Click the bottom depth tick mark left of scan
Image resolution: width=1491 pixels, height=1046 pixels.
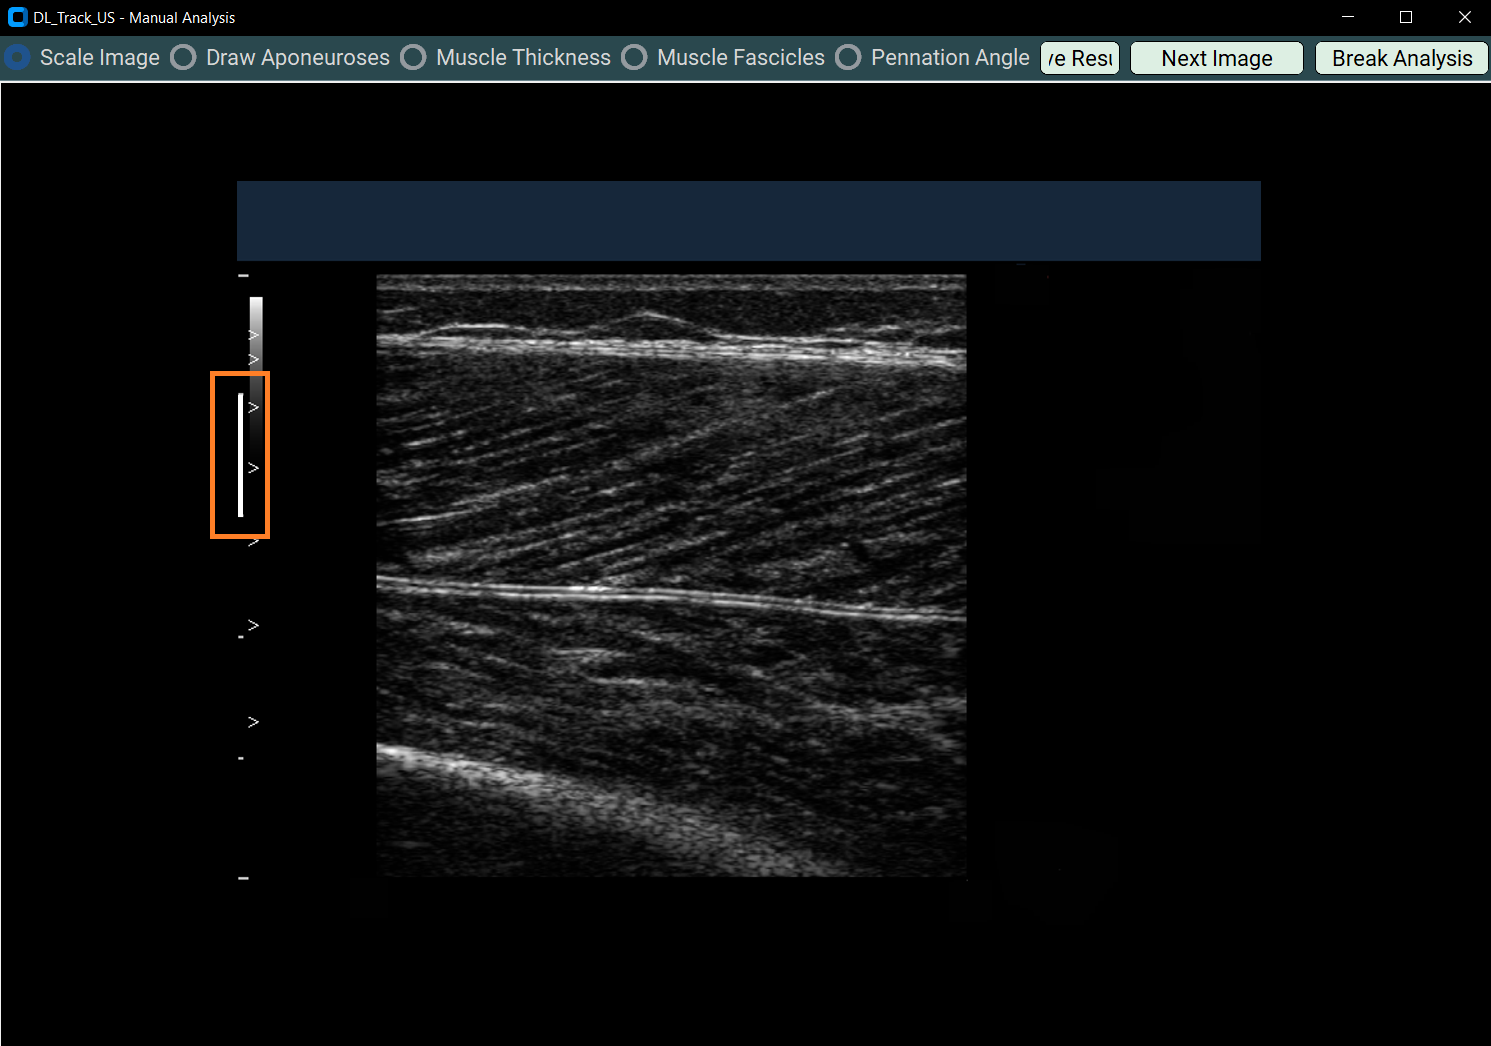243,878
